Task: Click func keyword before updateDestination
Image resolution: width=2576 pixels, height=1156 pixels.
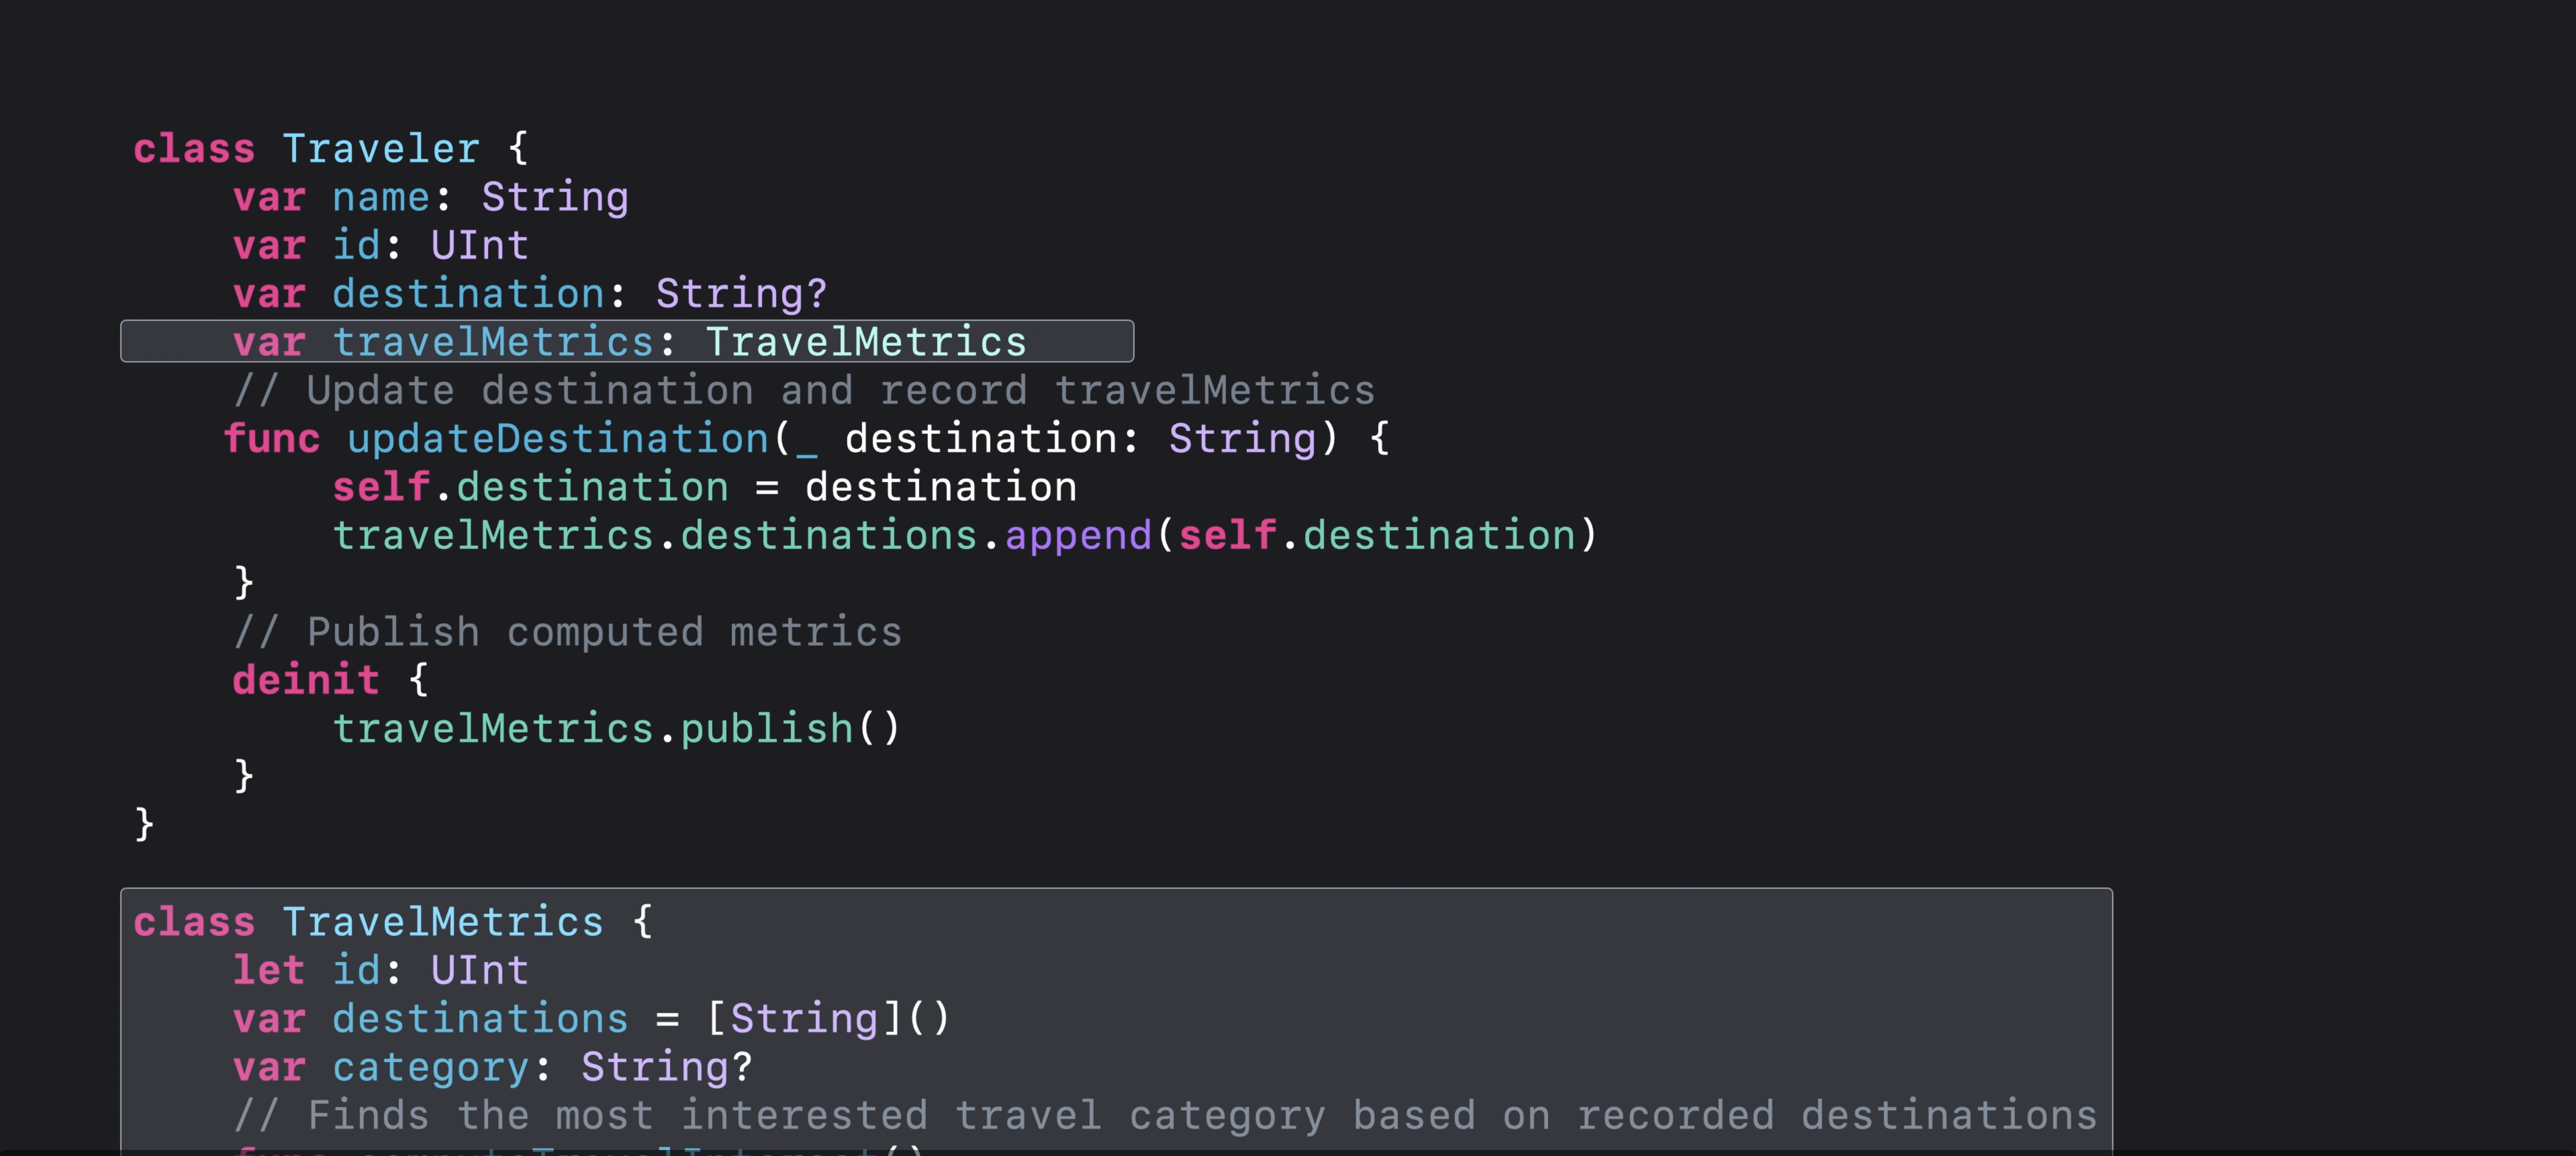Action: pos(271,439)
